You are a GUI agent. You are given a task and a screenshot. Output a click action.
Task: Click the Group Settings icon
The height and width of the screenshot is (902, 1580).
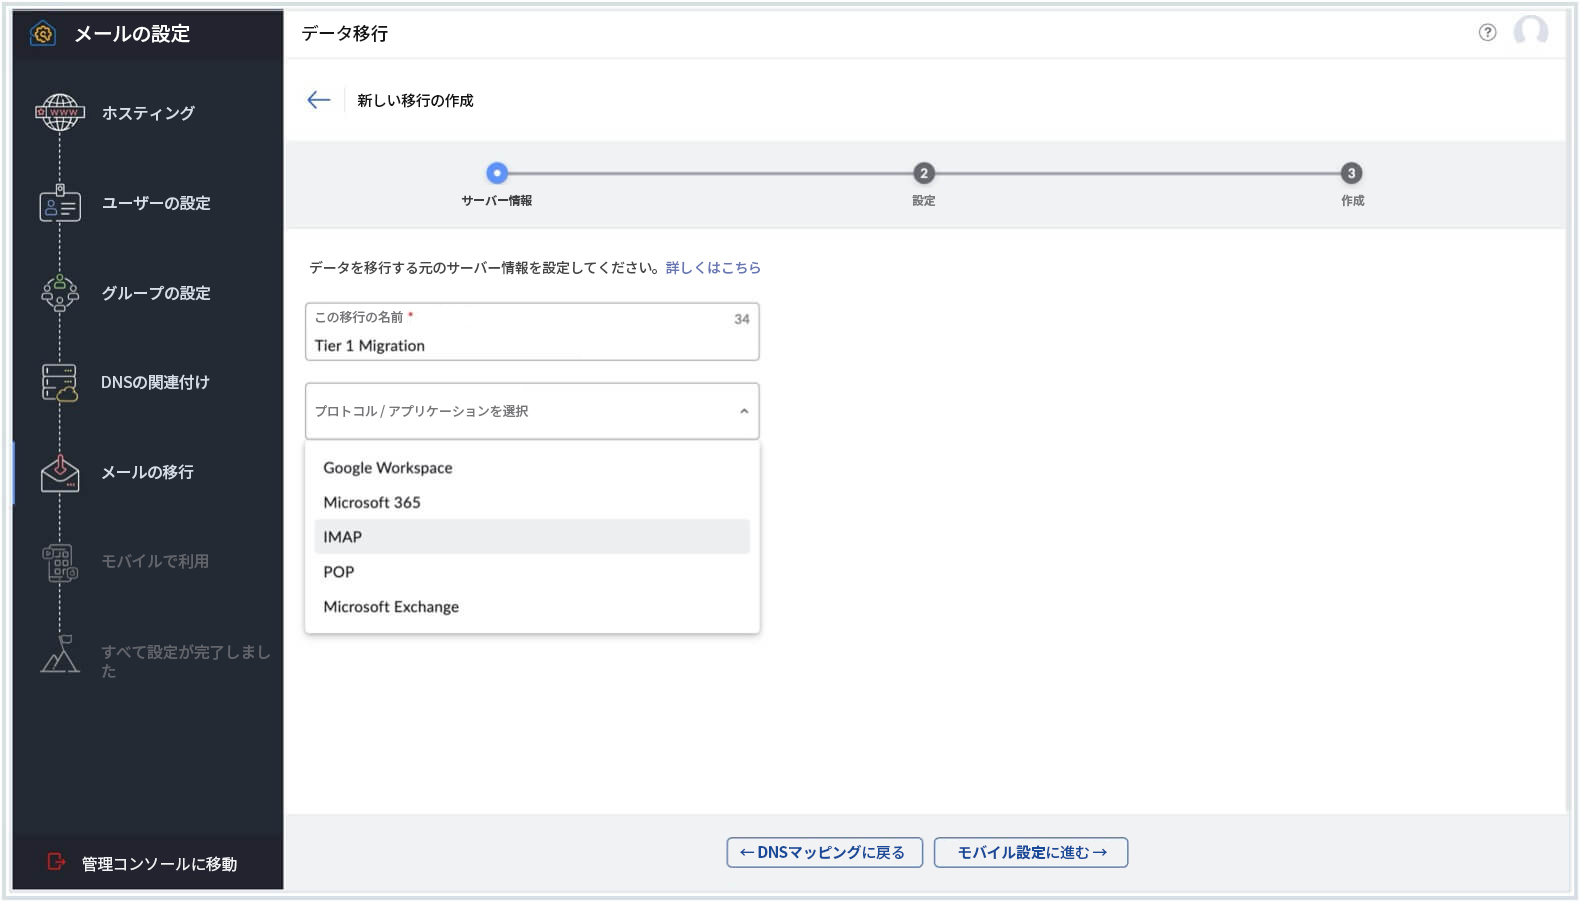[x=60, y=293]
